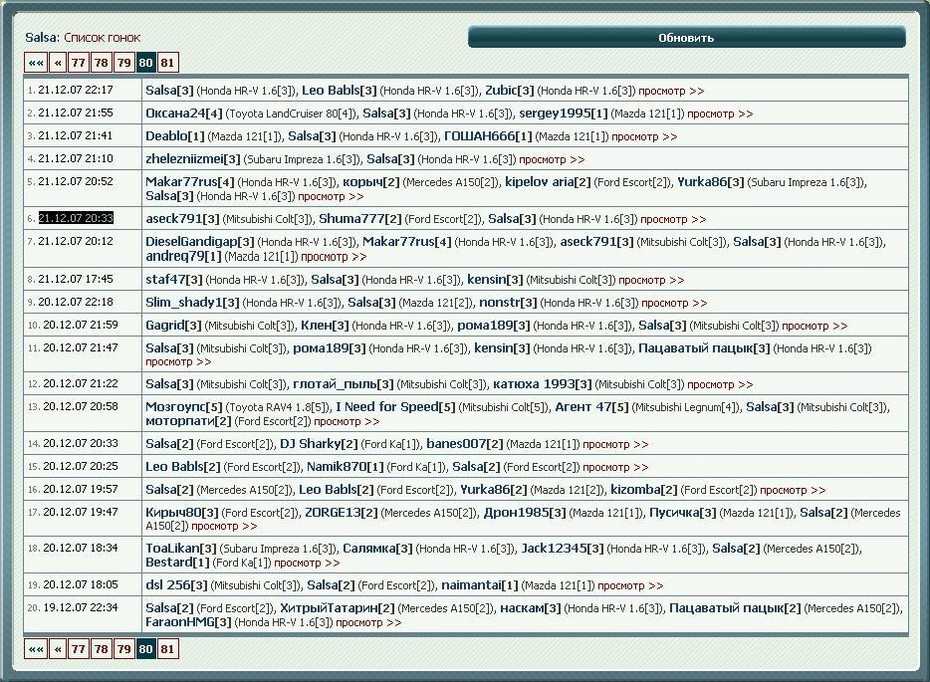The image size is (930, 682).
Task: Open DJ Sharky[2] player link
Action: (x=319, y=444)
